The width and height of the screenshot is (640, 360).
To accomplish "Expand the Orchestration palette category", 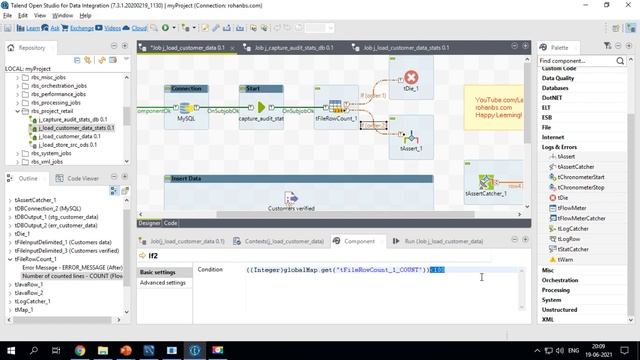I will (x=560, y=280).
